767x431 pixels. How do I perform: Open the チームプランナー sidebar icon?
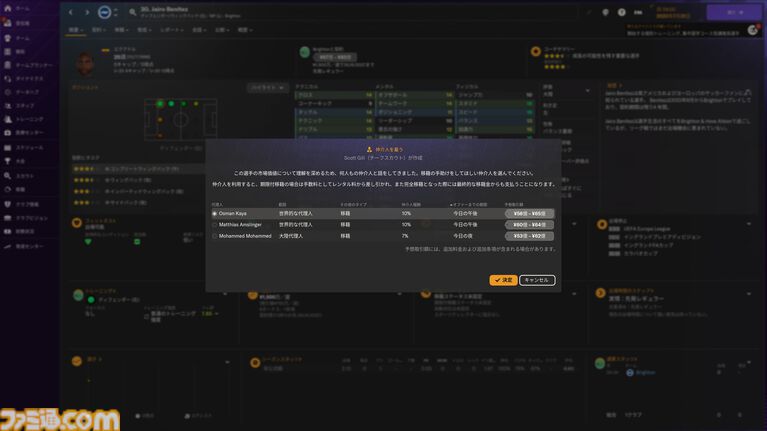[7, 65]
